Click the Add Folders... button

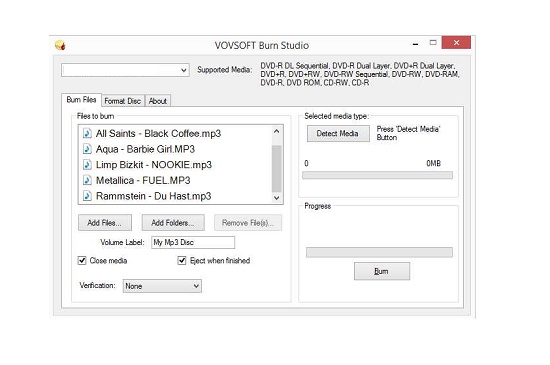pyautogui.click(x=173, y=223)
